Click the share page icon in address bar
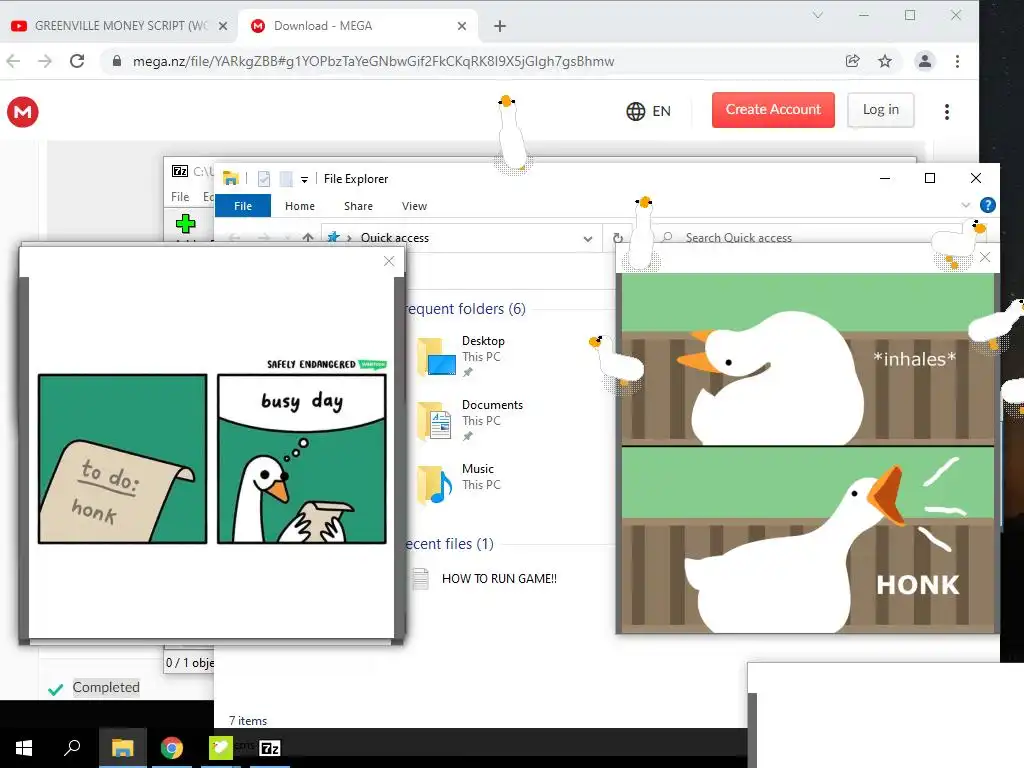The height and width of the screenshot is (768, 1024). tap(852, 61)
